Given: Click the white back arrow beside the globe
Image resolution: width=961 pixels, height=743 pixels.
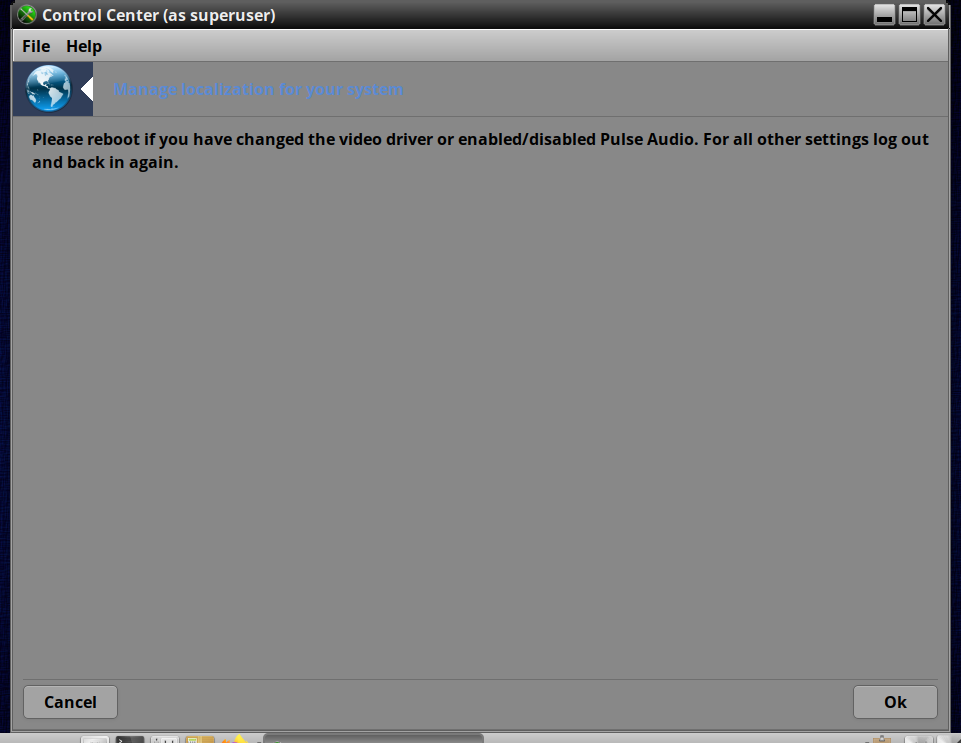Looking at the screenshot, I should click(87, 90).
